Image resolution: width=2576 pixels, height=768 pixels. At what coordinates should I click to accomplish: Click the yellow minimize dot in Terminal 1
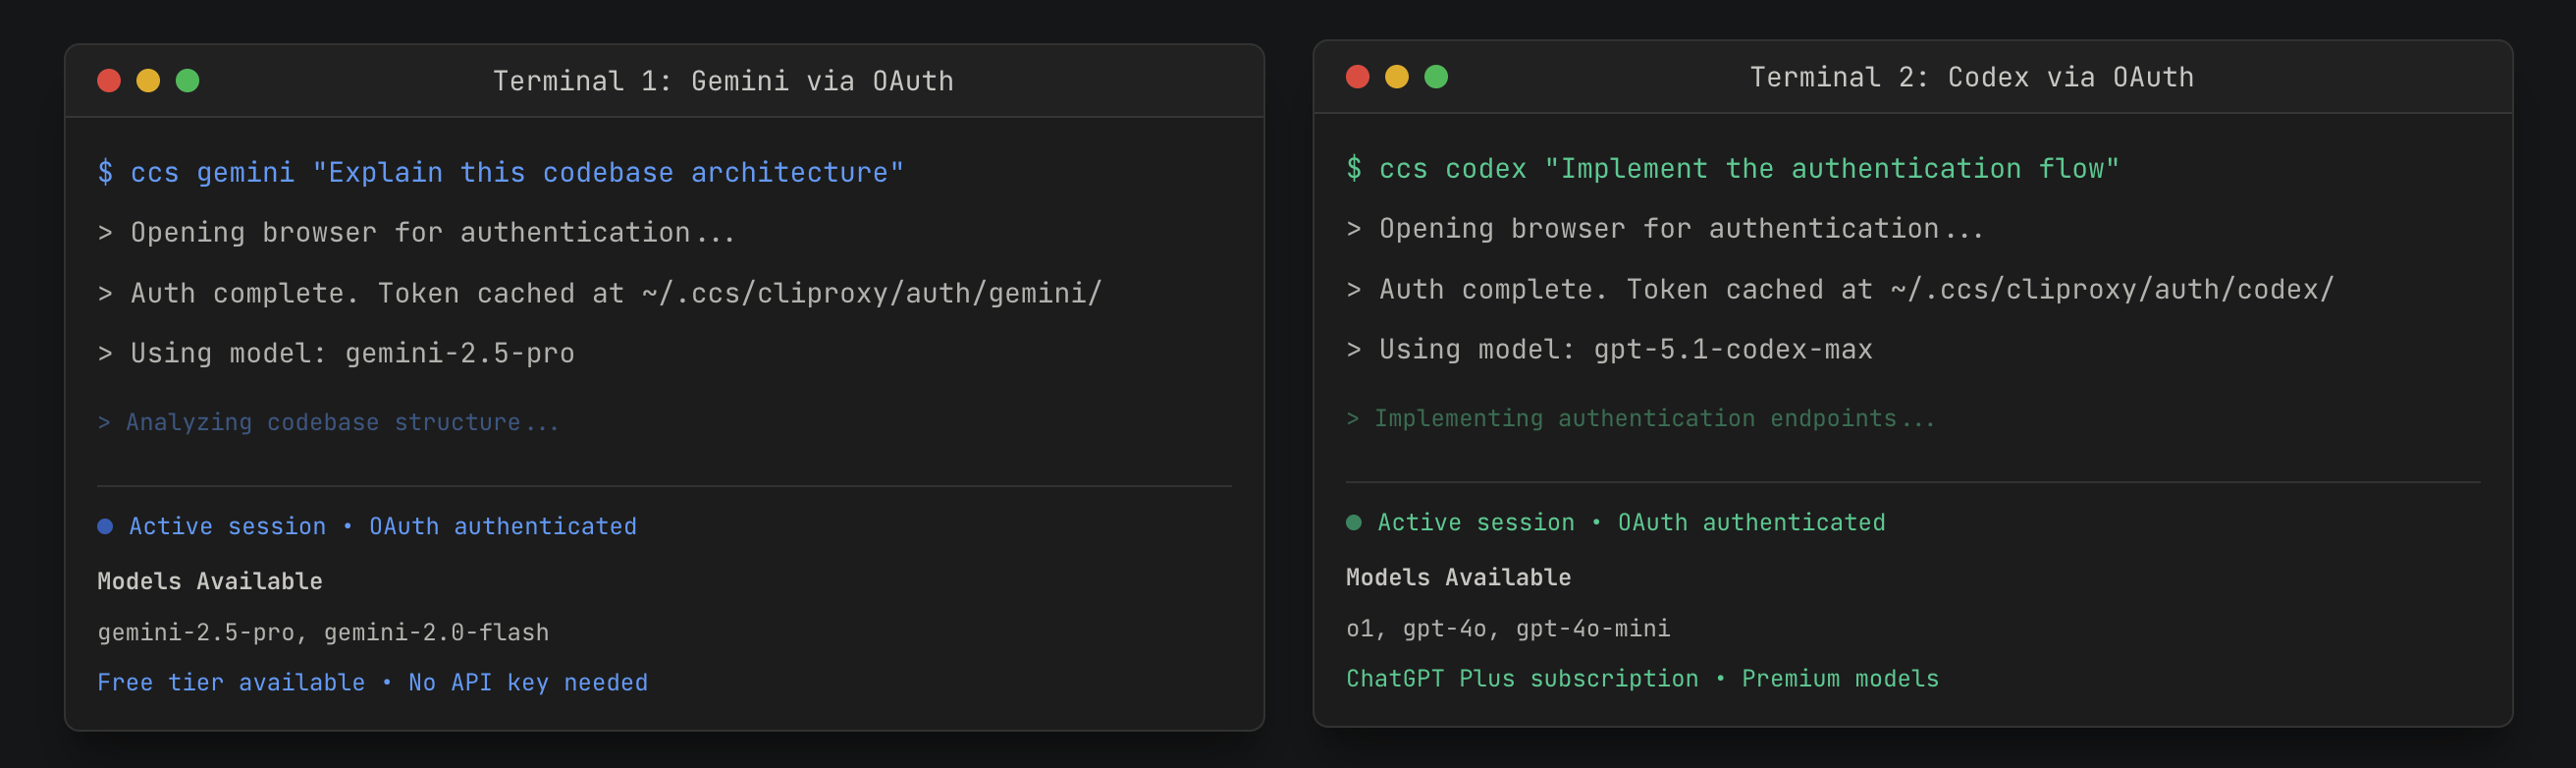[148, 81]
